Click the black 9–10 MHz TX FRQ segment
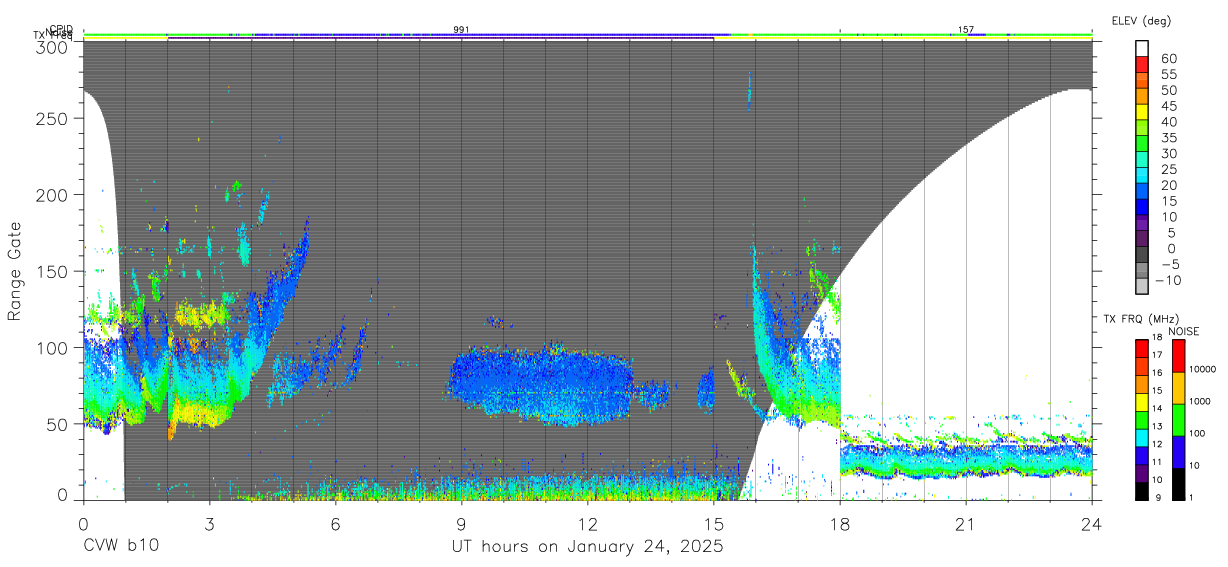 (x=1142, y=492)
